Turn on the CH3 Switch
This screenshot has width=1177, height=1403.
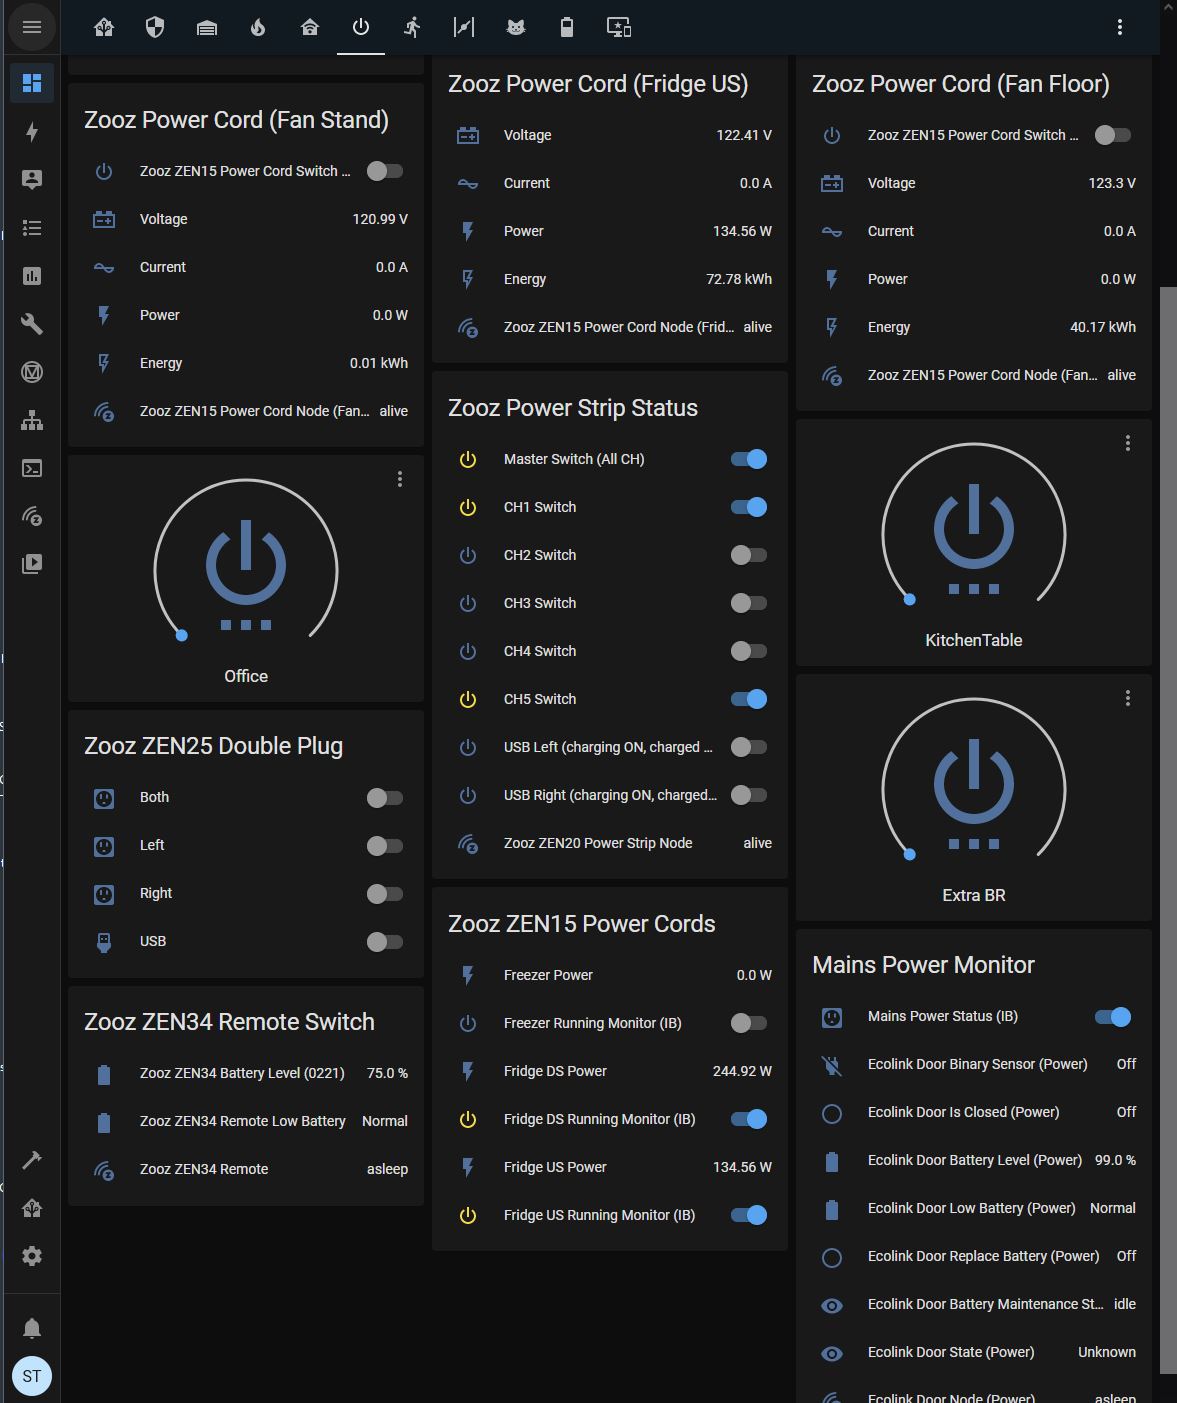click(x=749, y=603)
